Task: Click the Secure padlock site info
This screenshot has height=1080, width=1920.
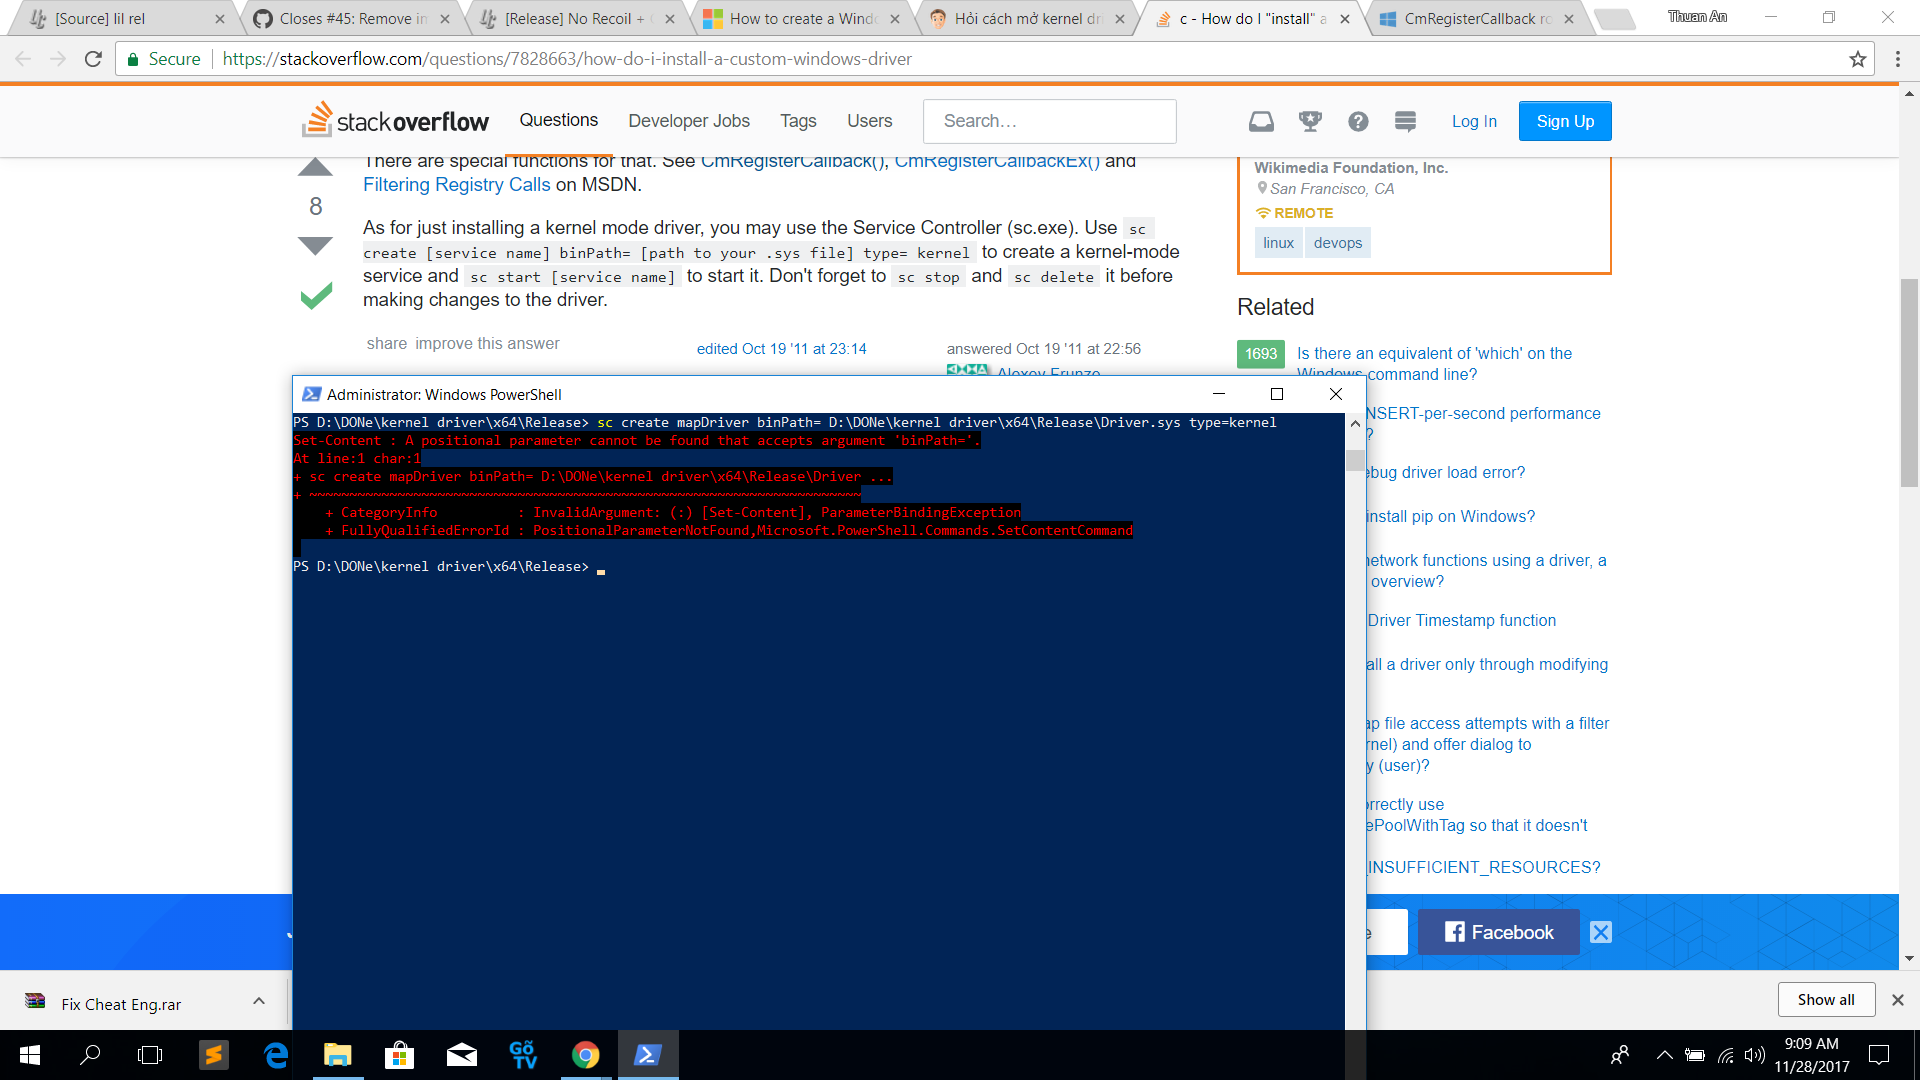Action: 164,59
